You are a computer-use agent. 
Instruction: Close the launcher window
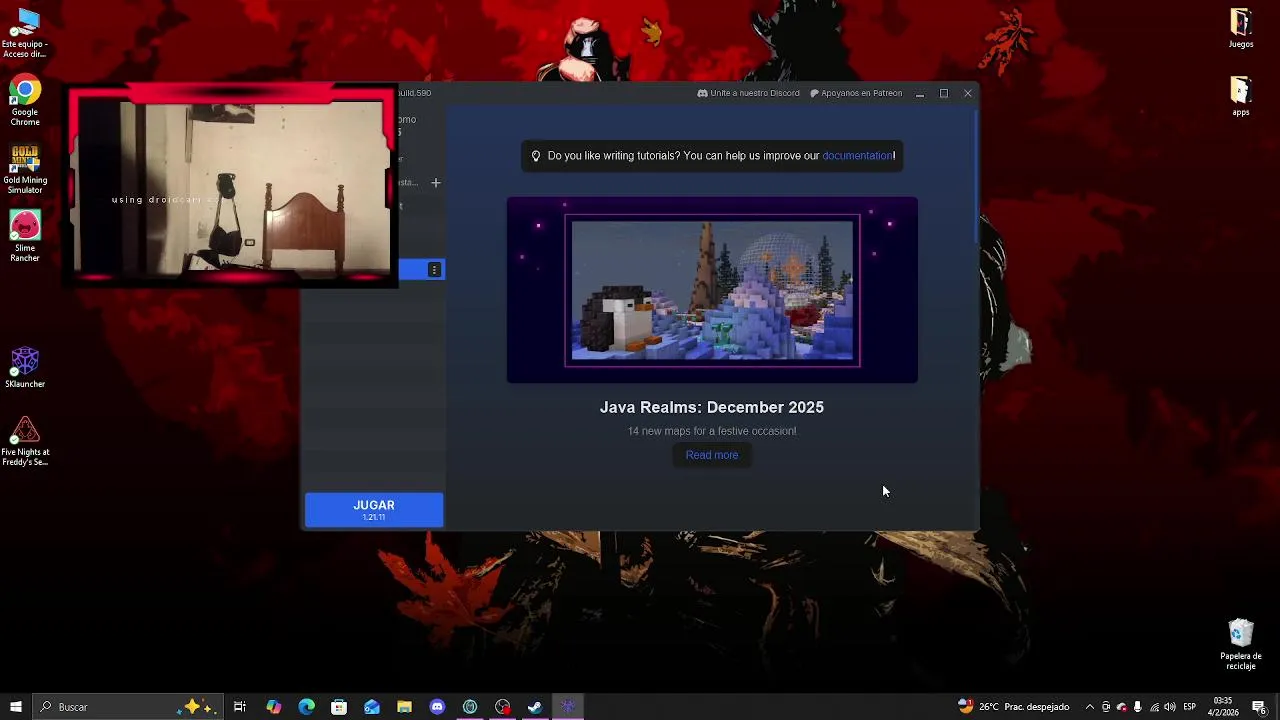968,93
